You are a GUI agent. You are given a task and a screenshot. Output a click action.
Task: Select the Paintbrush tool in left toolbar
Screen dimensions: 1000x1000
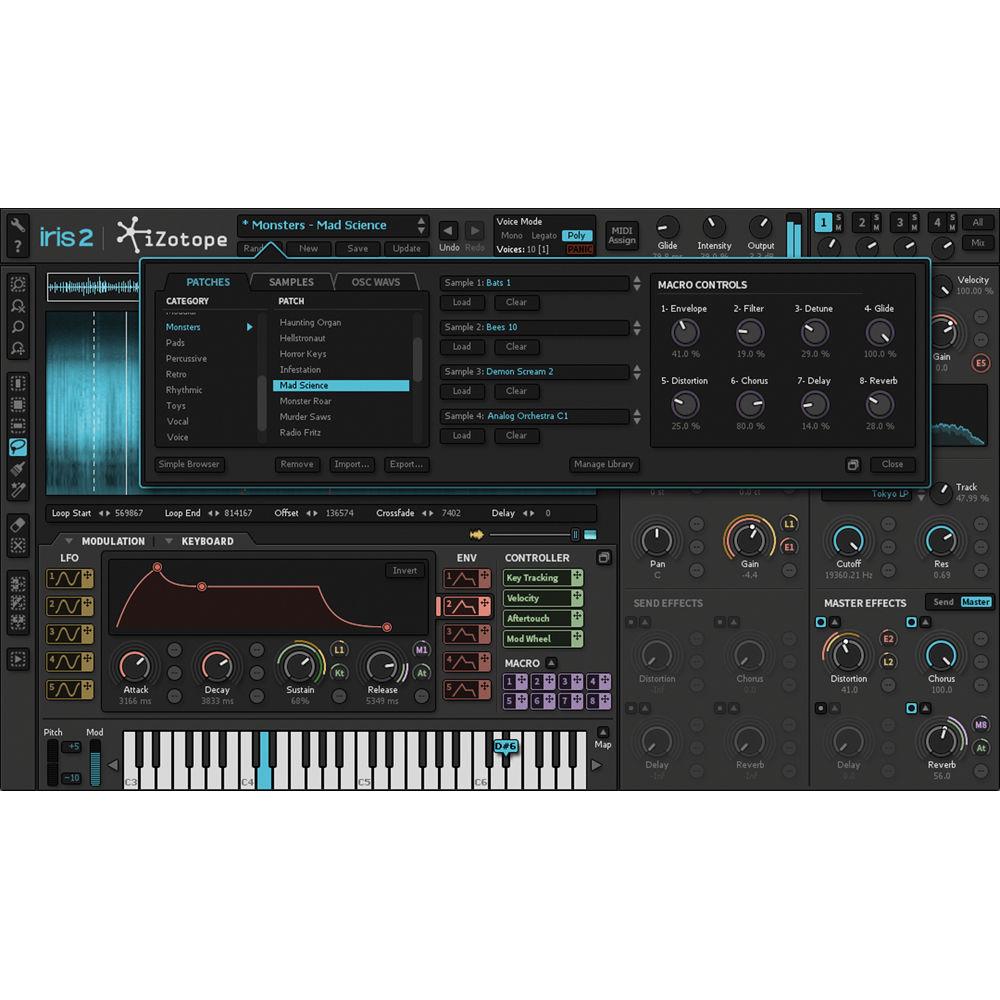coord(18,468)
